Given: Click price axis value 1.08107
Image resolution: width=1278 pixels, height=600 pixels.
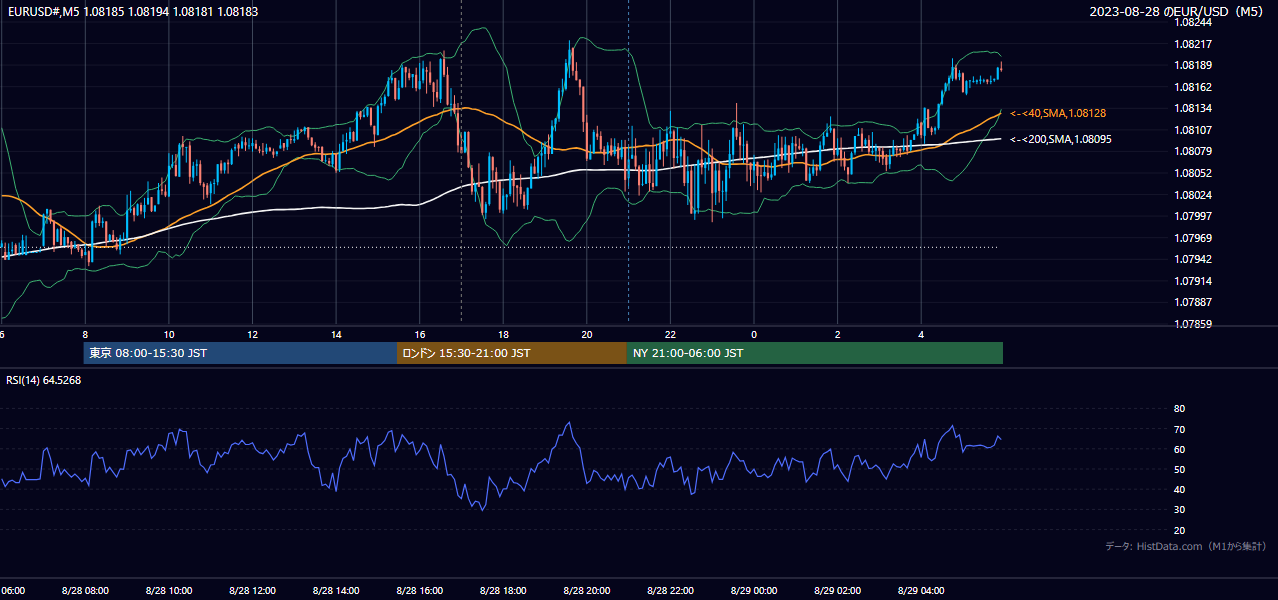Looking at the screenshot, I should click(1194, 130).
